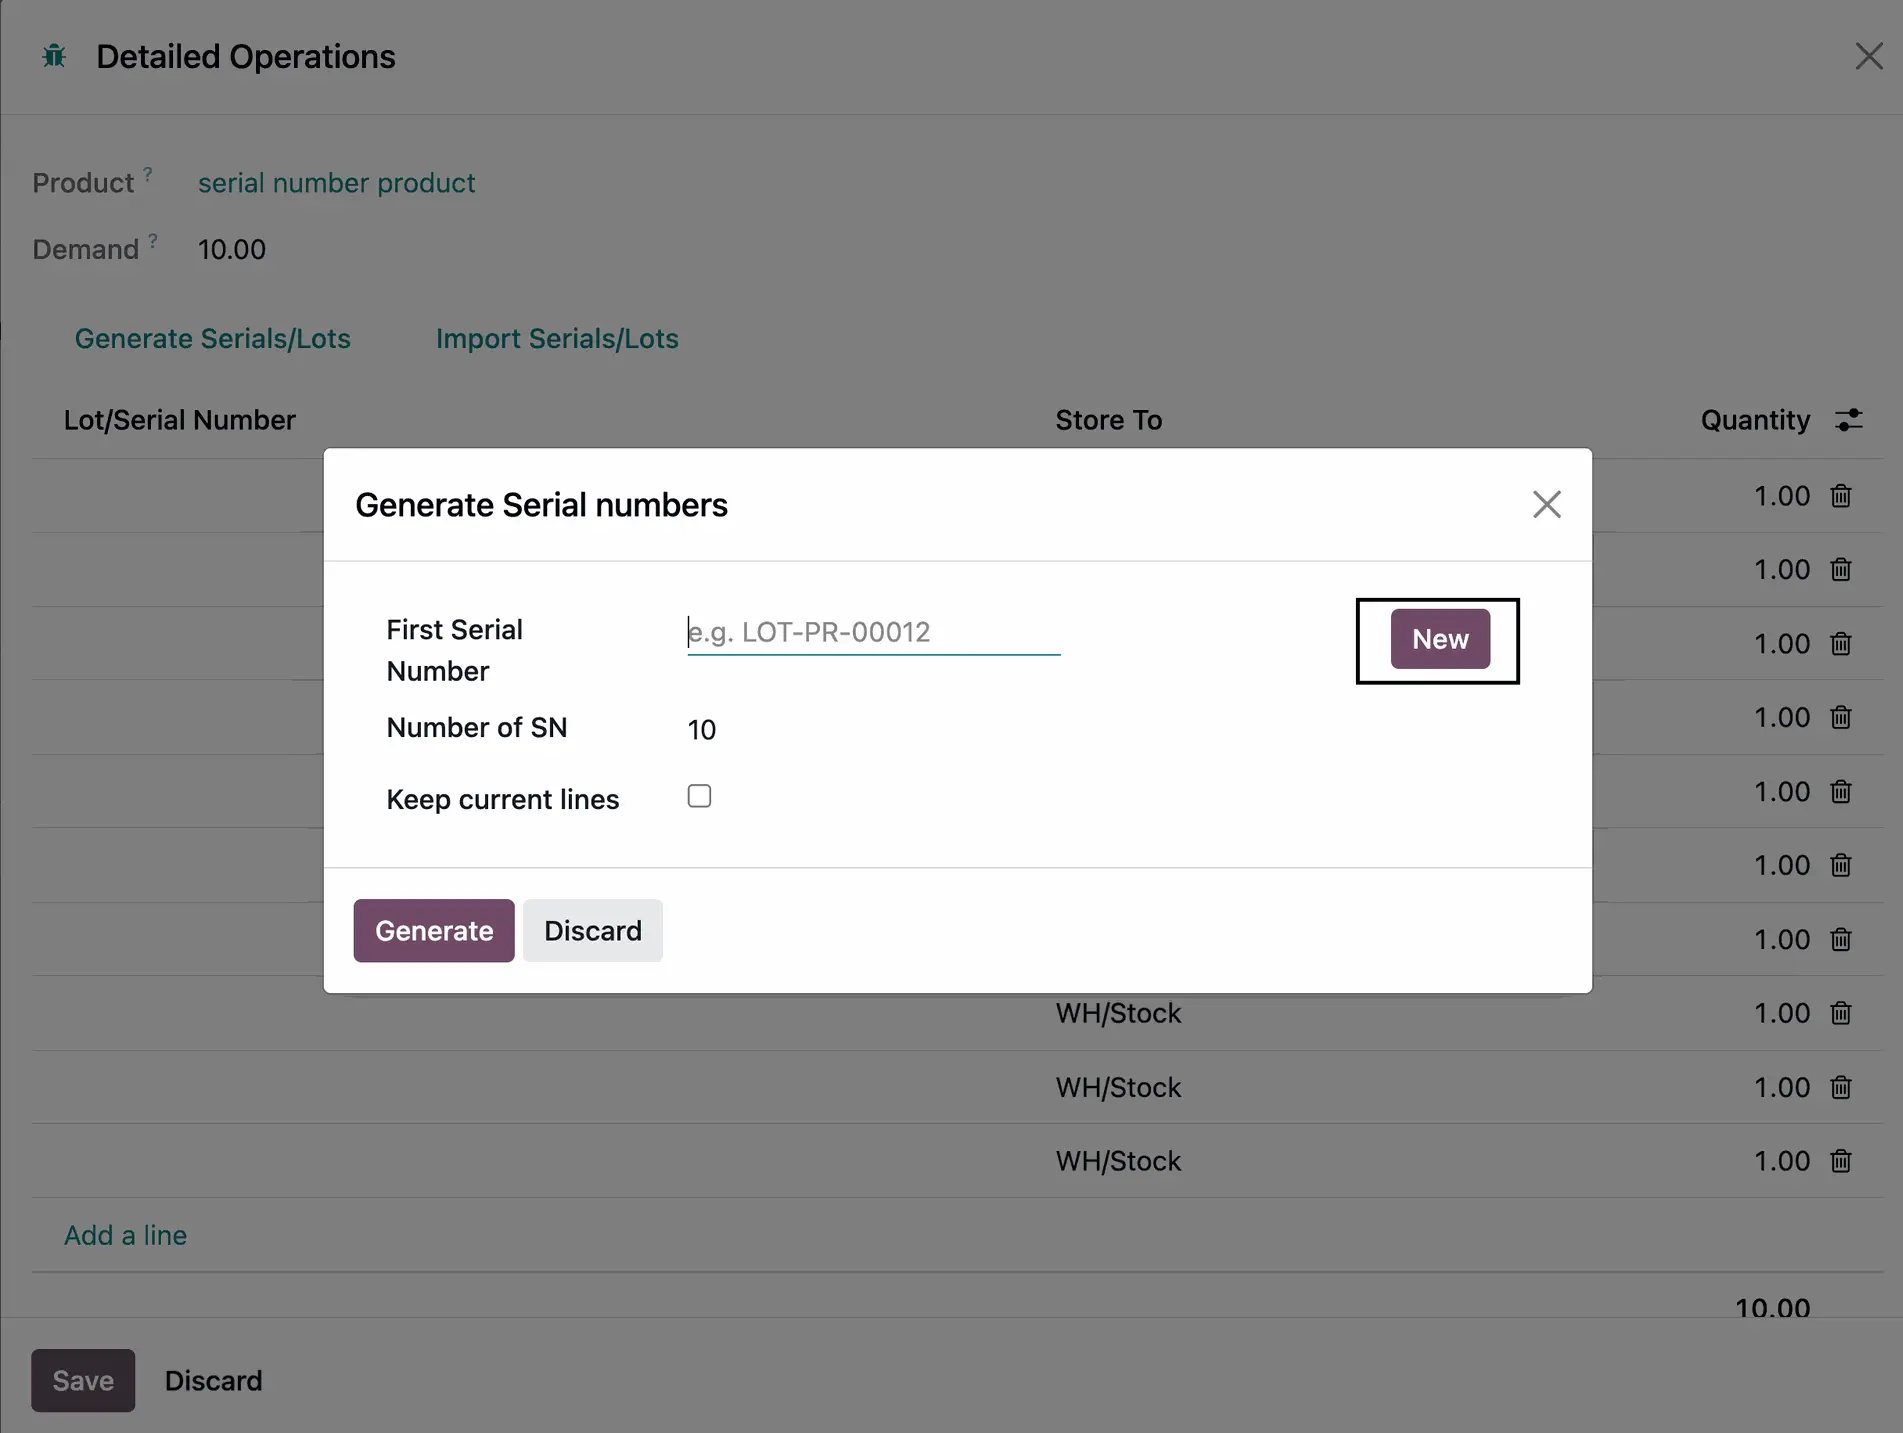Enable the Keep current lines checkbox
Image resolution: width=1903 pixels, height=1433 pixels.
[x=699, y=796]
